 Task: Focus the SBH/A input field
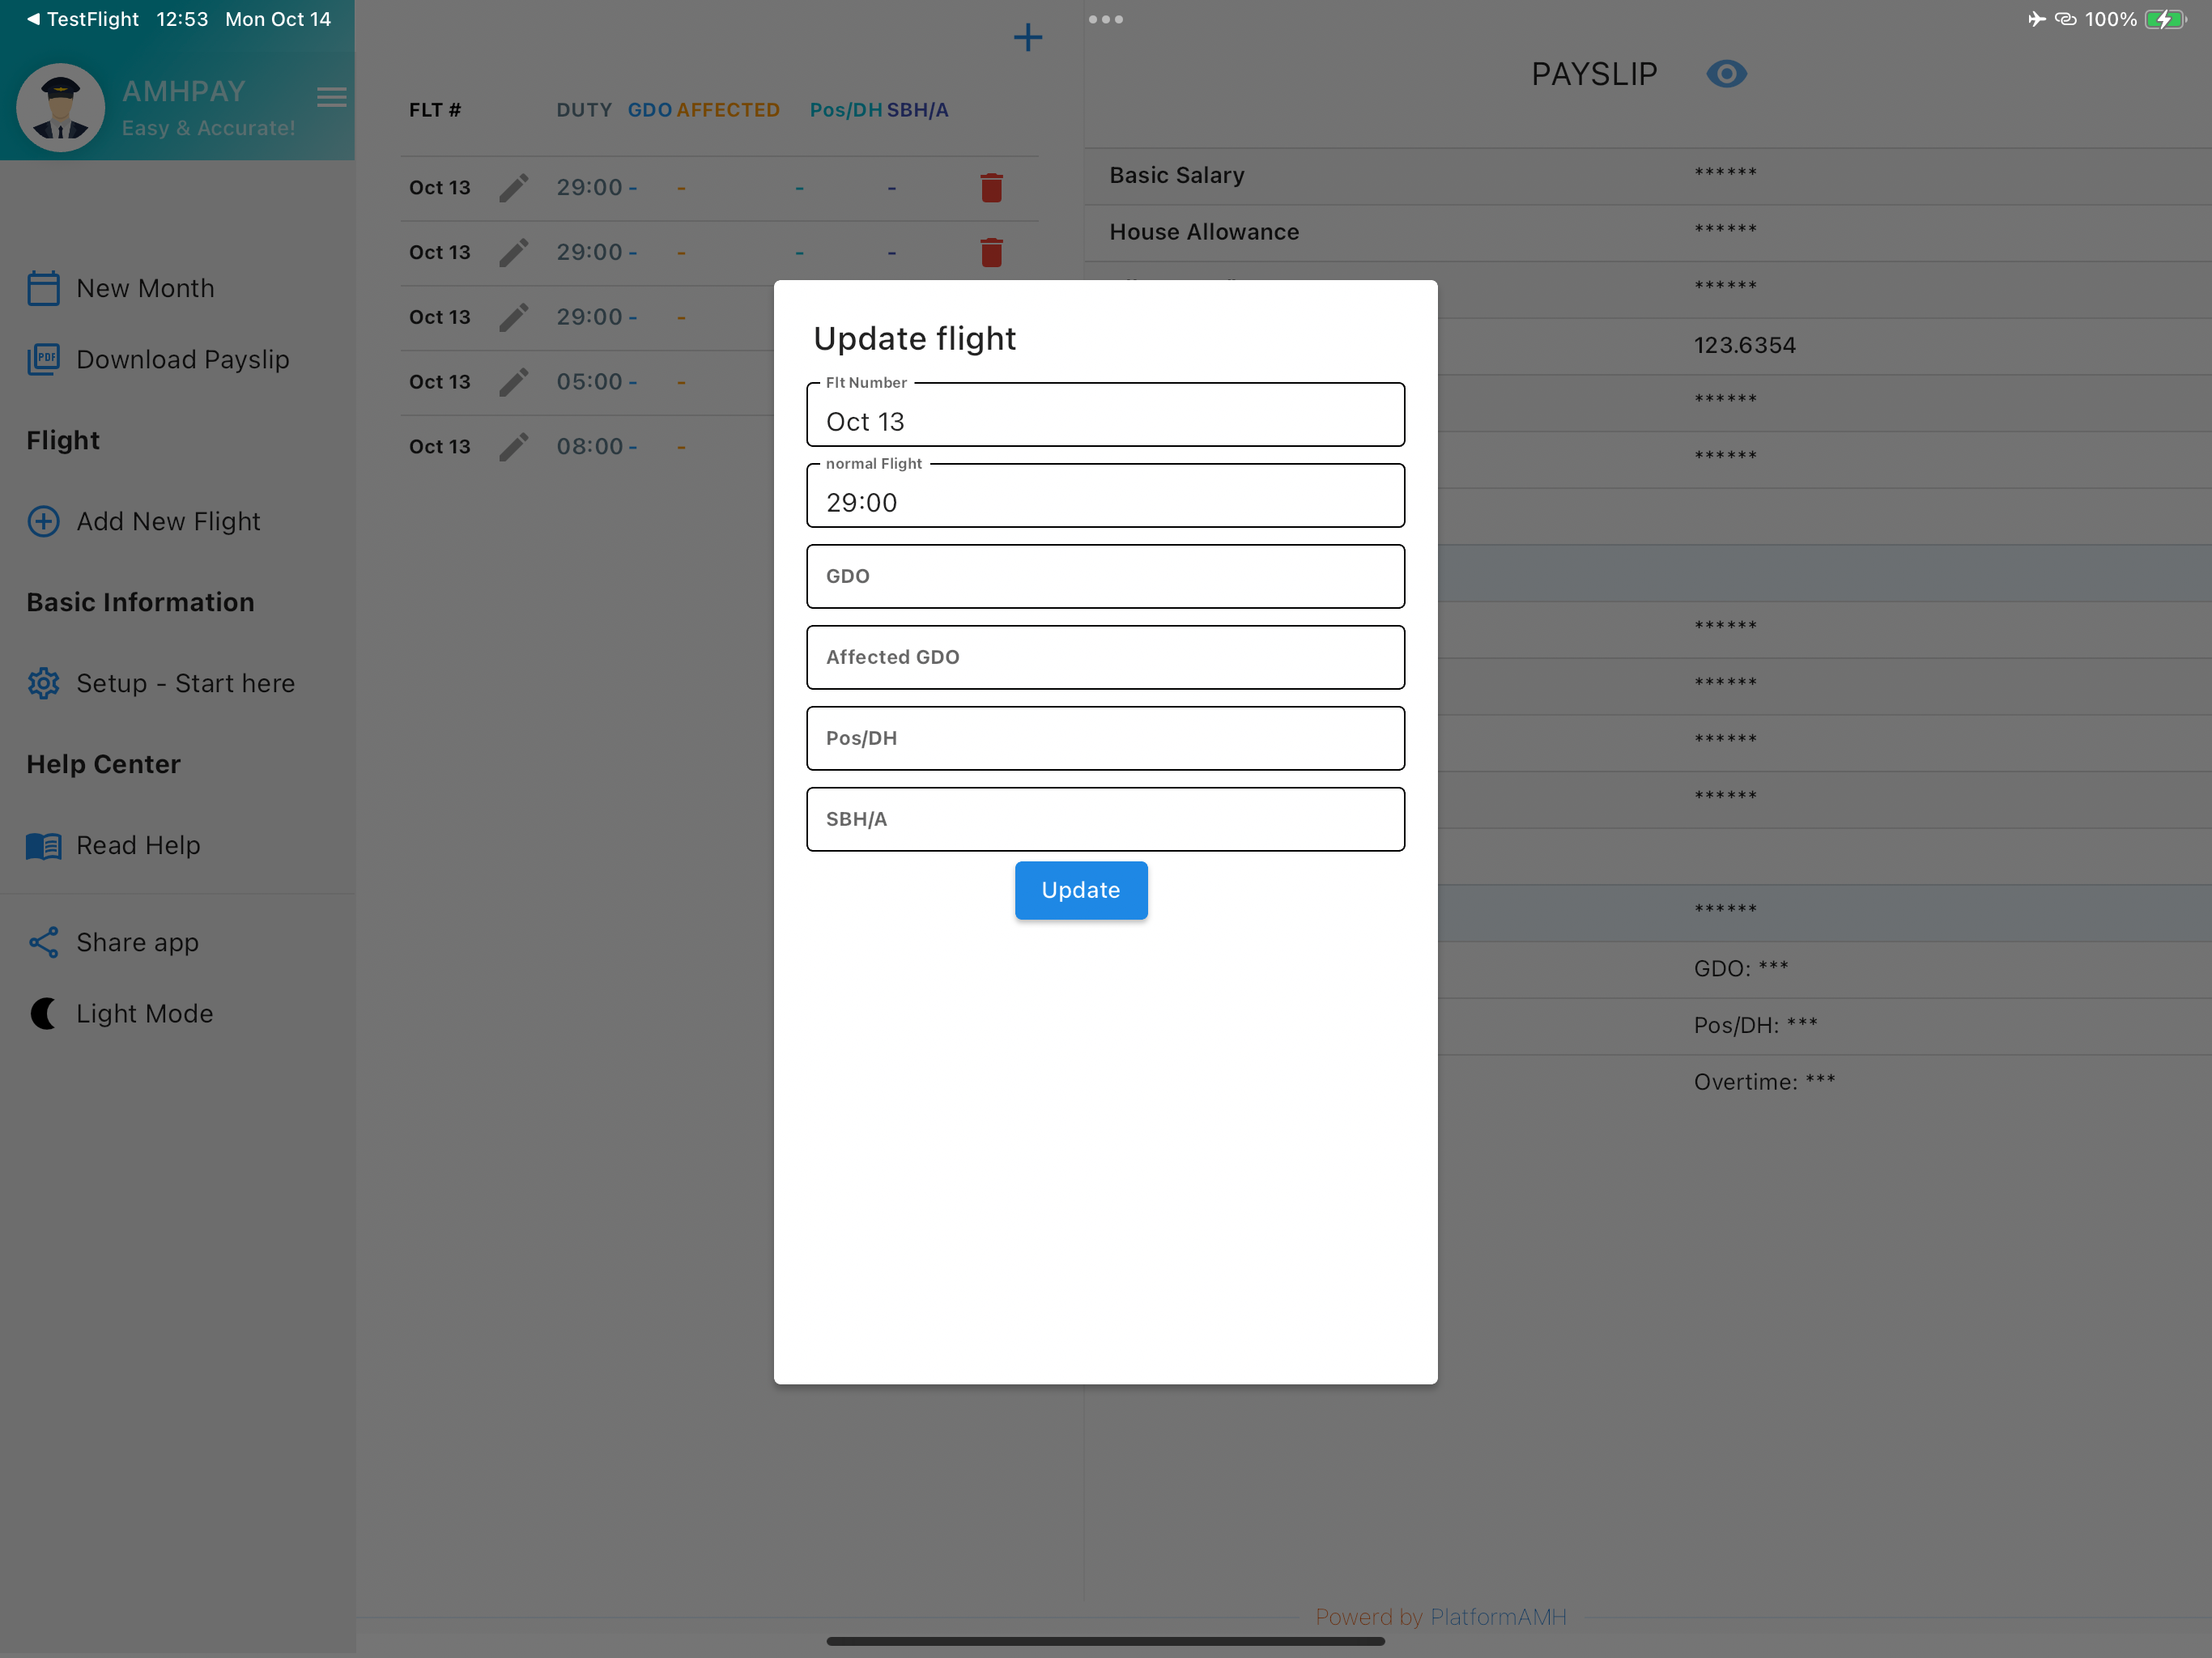click(1105, 819)
